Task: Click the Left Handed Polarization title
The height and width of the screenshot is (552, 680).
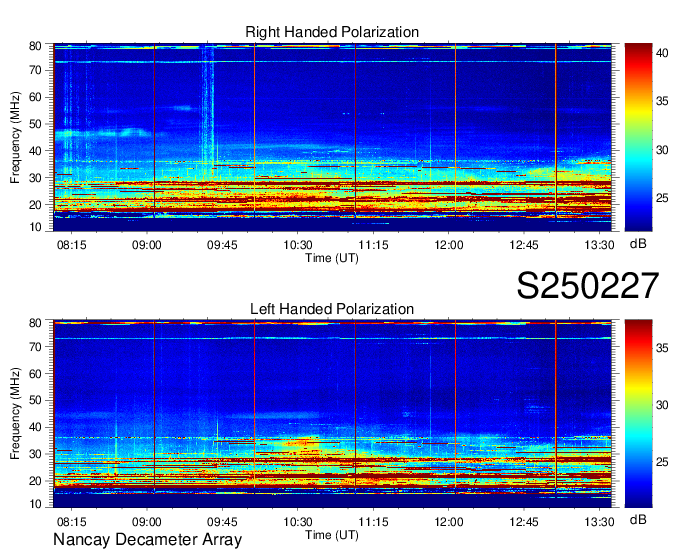Action: coord(332,309)
